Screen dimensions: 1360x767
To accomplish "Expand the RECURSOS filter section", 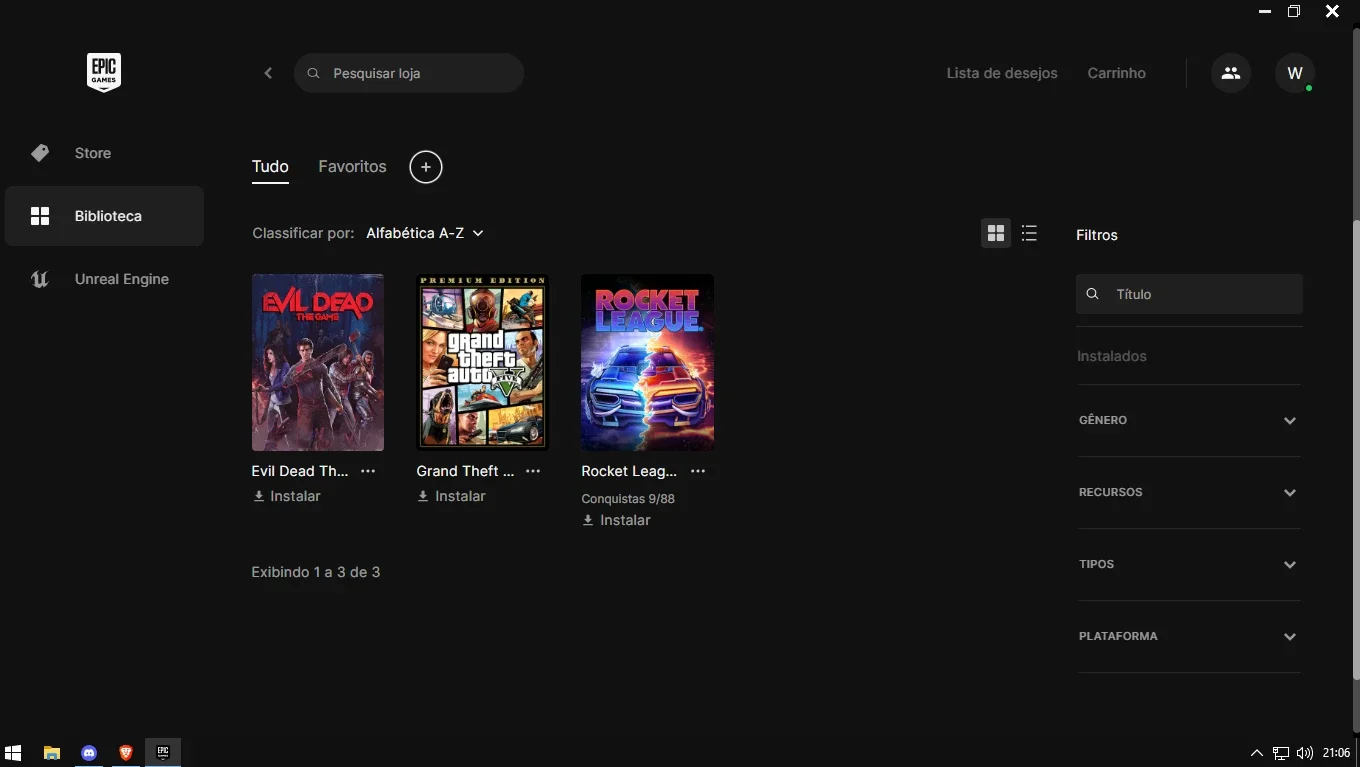I will pyautogui.click(x=1189, y=492).
